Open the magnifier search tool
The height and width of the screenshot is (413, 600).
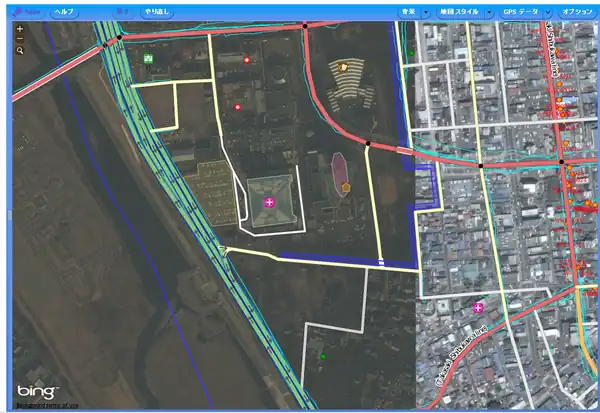click(20, 49)
